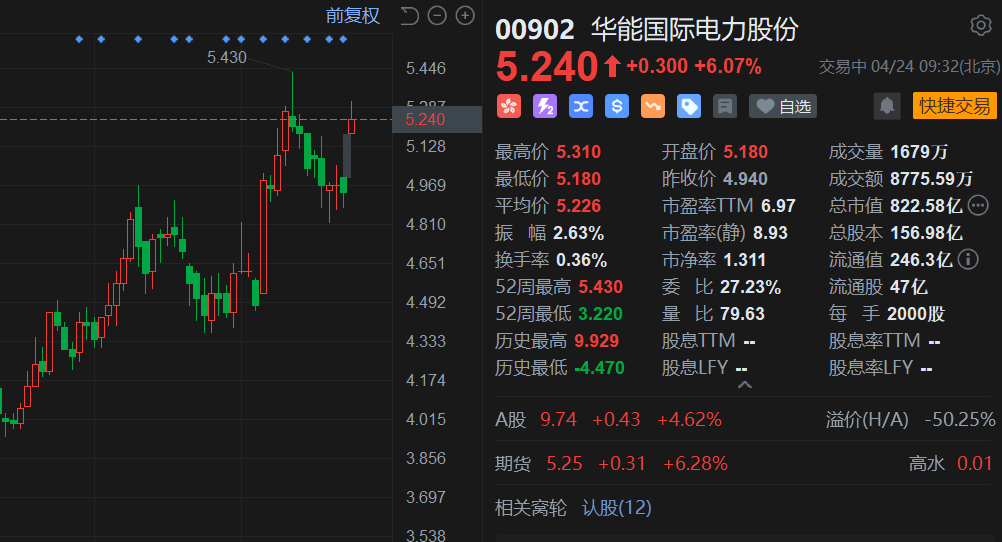
Task: Click the A股 price 9.74
Action: pyautogui.click(x=559, y=419)
